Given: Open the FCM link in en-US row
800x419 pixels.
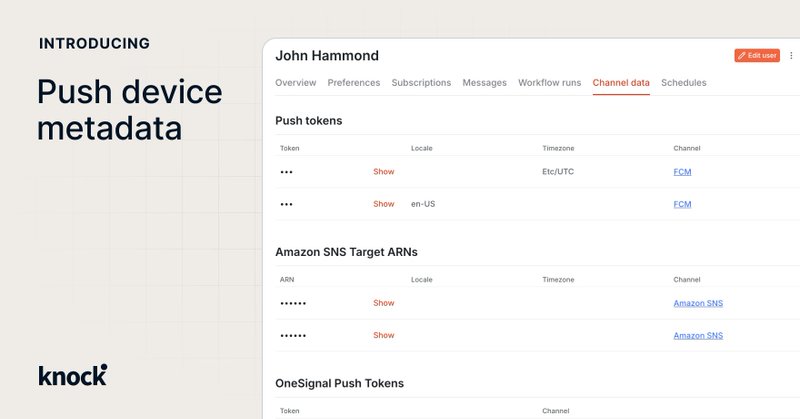Looking at the screenshot, I should coord(682,204).
